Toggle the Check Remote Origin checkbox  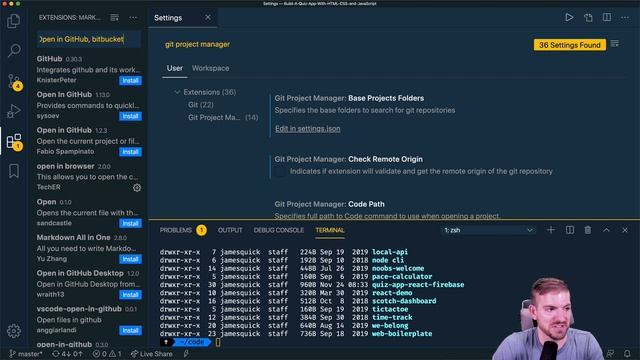pyautogui.click(x=280, y=172)
